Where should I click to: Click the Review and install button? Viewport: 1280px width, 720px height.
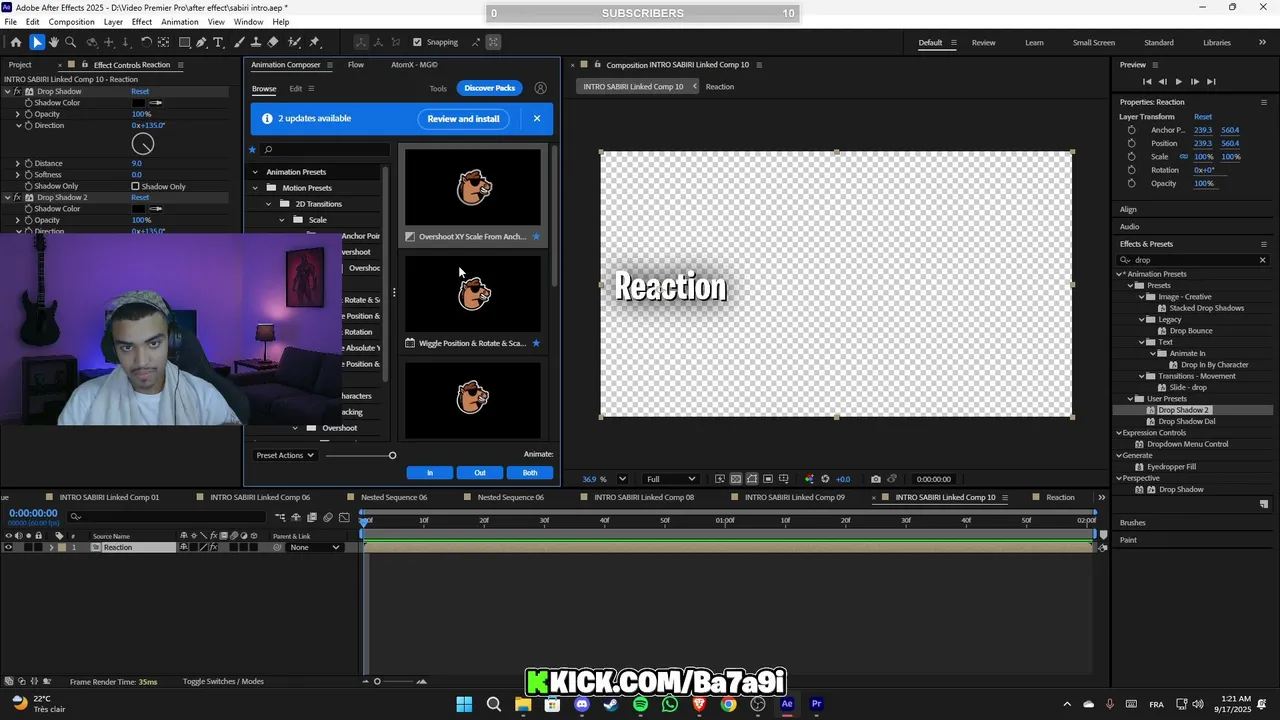click(x=463, y=119)
